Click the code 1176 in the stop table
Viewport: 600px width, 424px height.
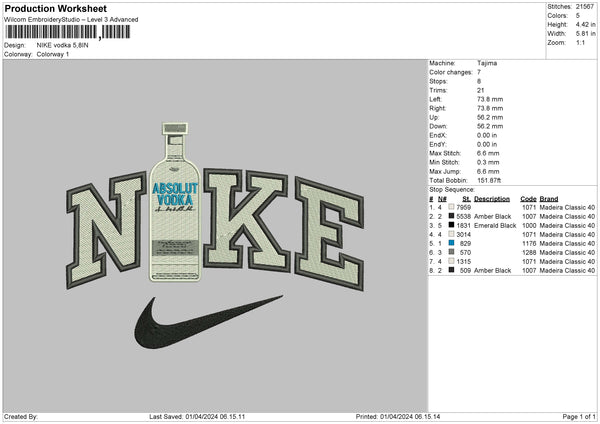point(529,243)
